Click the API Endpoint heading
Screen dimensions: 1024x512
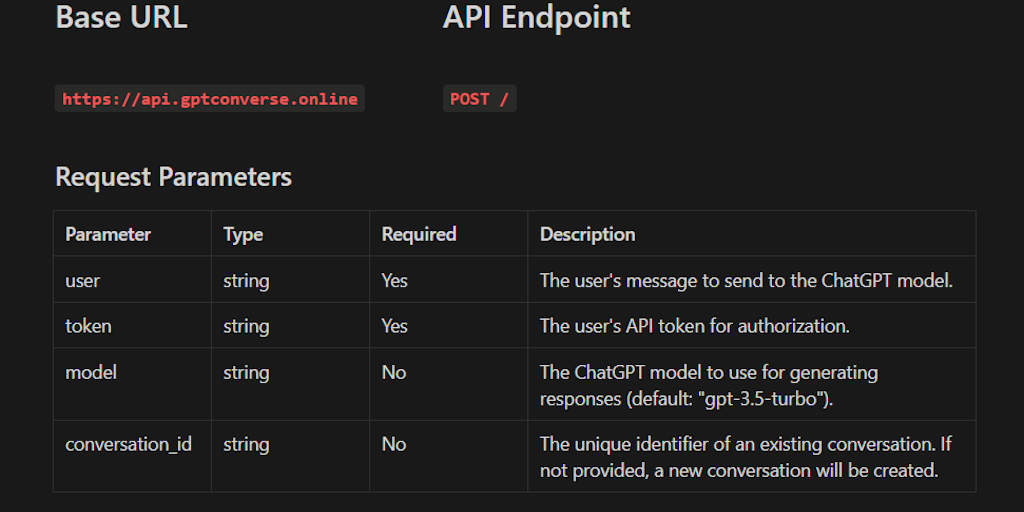[536, 17]
